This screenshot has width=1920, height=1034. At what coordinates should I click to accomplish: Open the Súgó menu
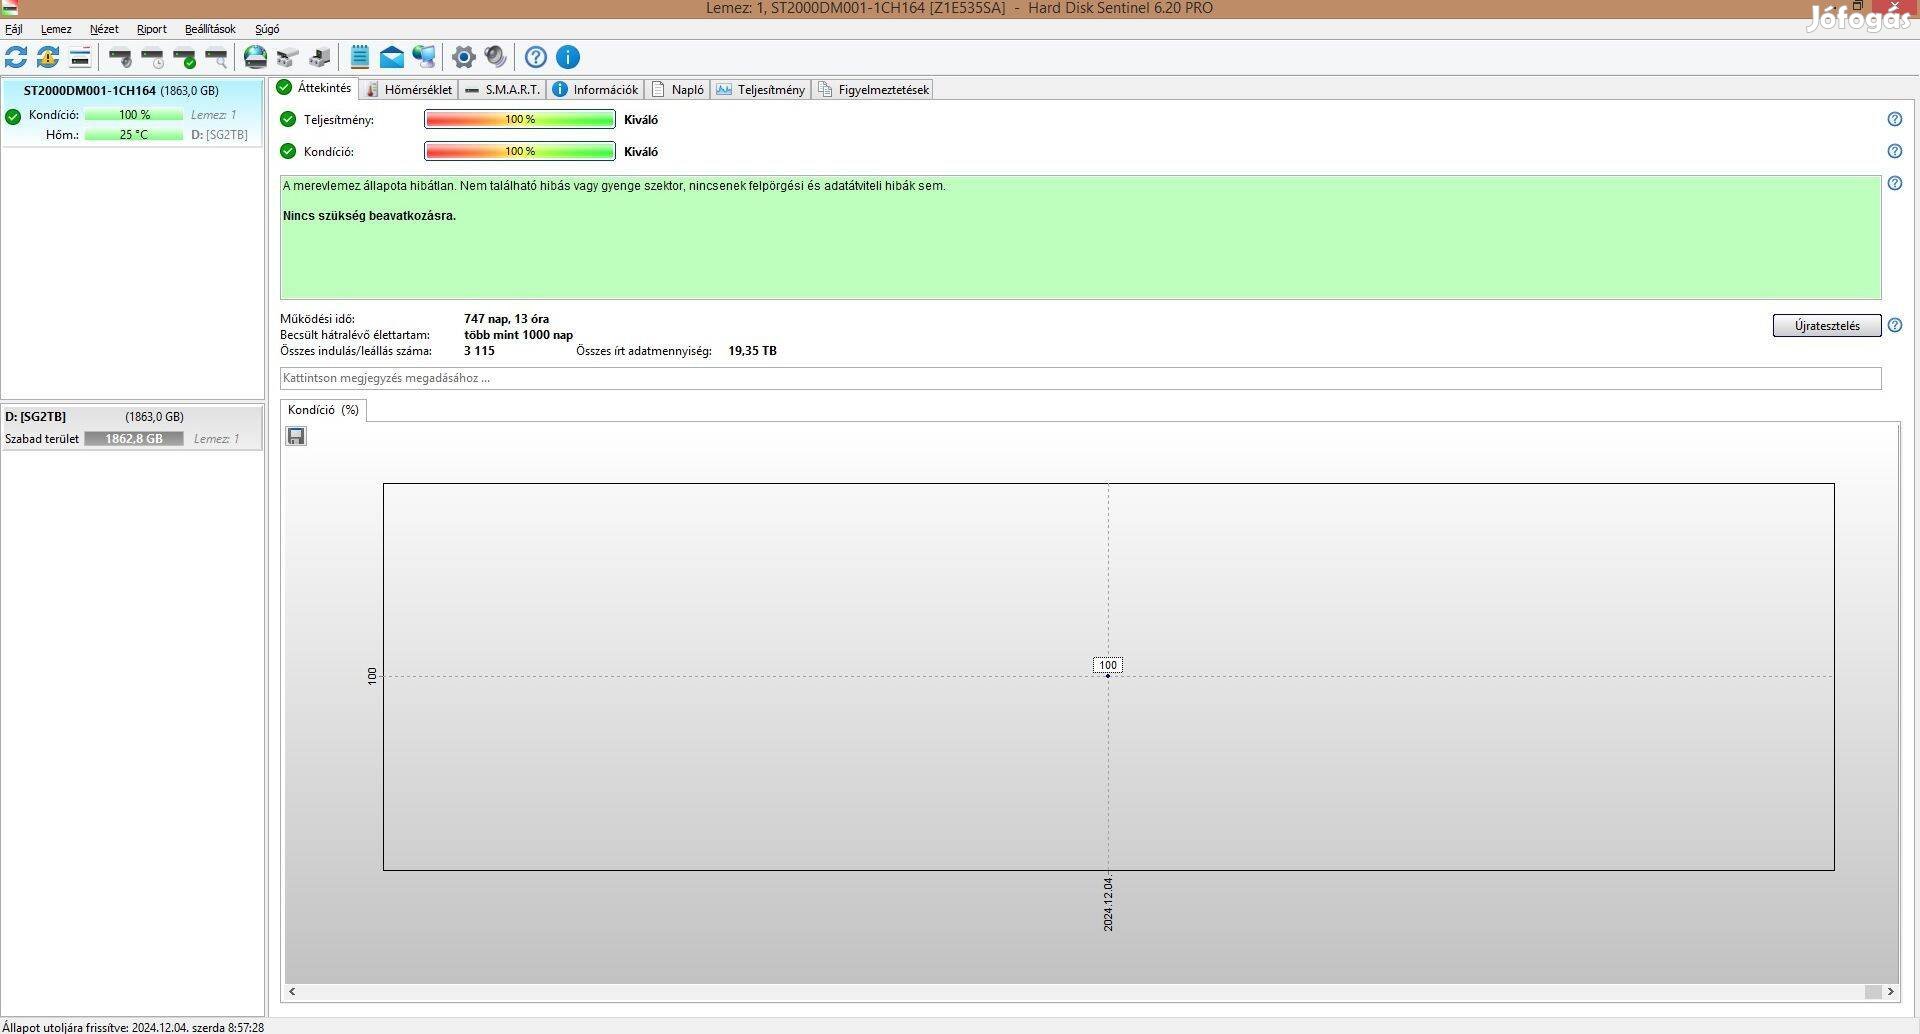click(x=267, y=29)
